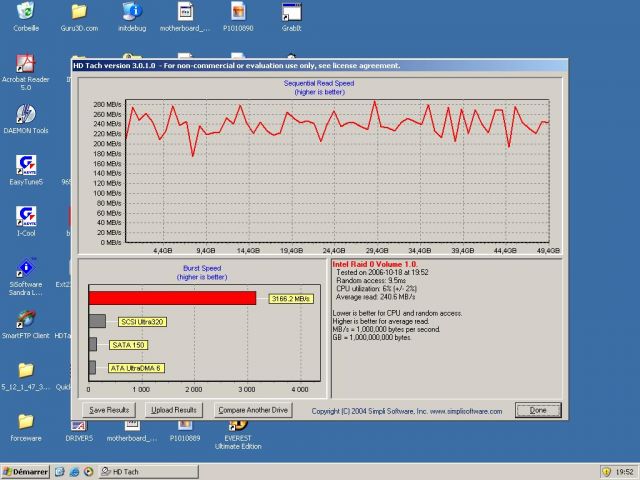Click the SATA 150 label

(x=128, y=345)
